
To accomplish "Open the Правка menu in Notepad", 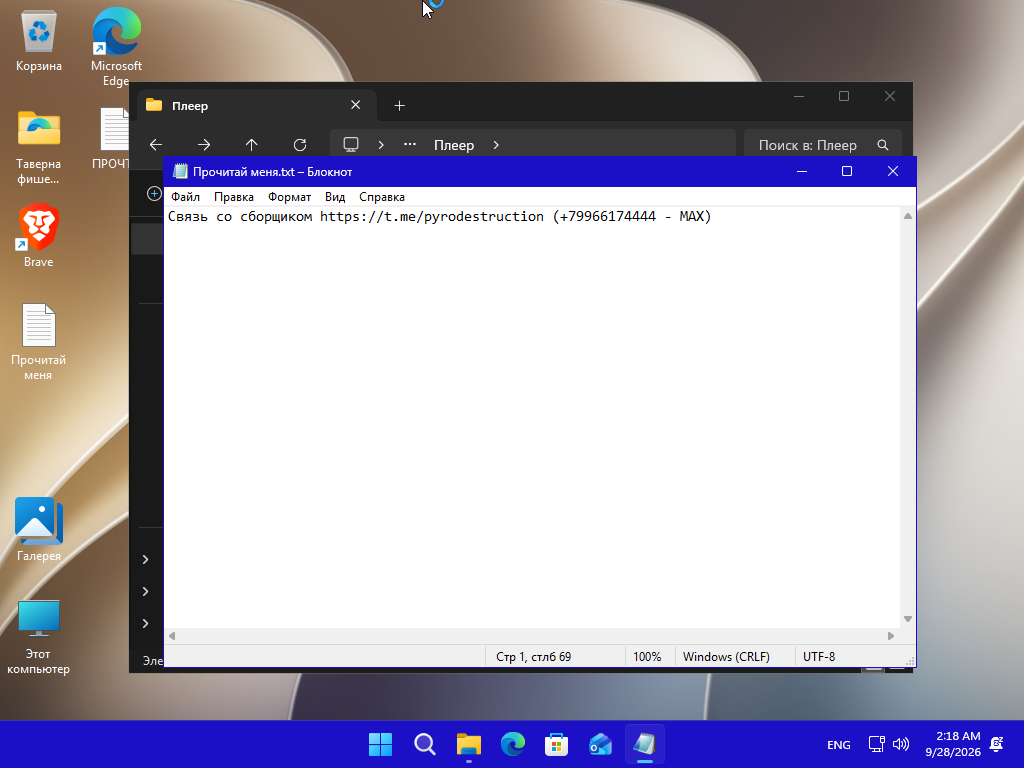I will (x=234, y=197).
